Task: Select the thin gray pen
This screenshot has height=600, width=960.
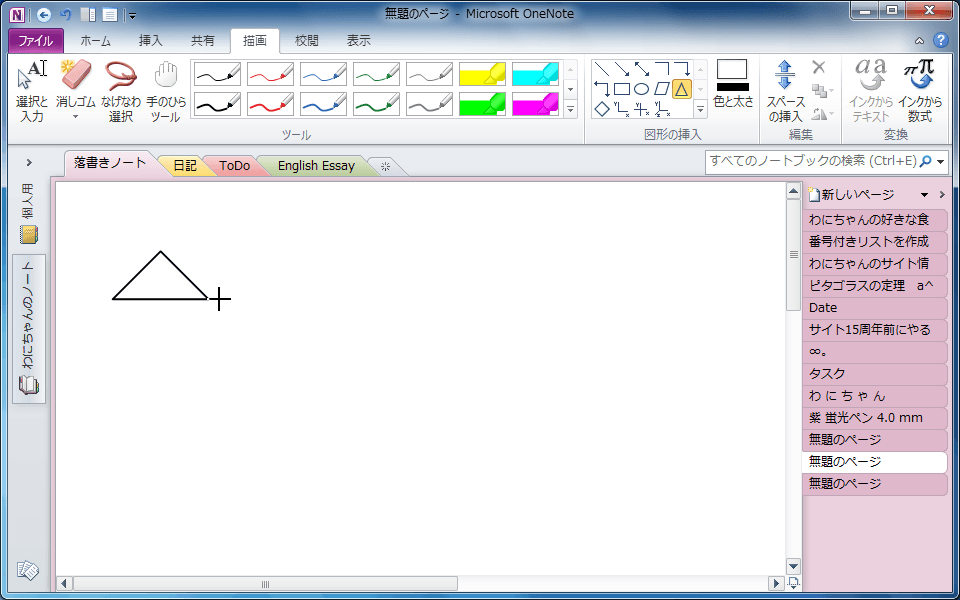Action: [429, 74]
